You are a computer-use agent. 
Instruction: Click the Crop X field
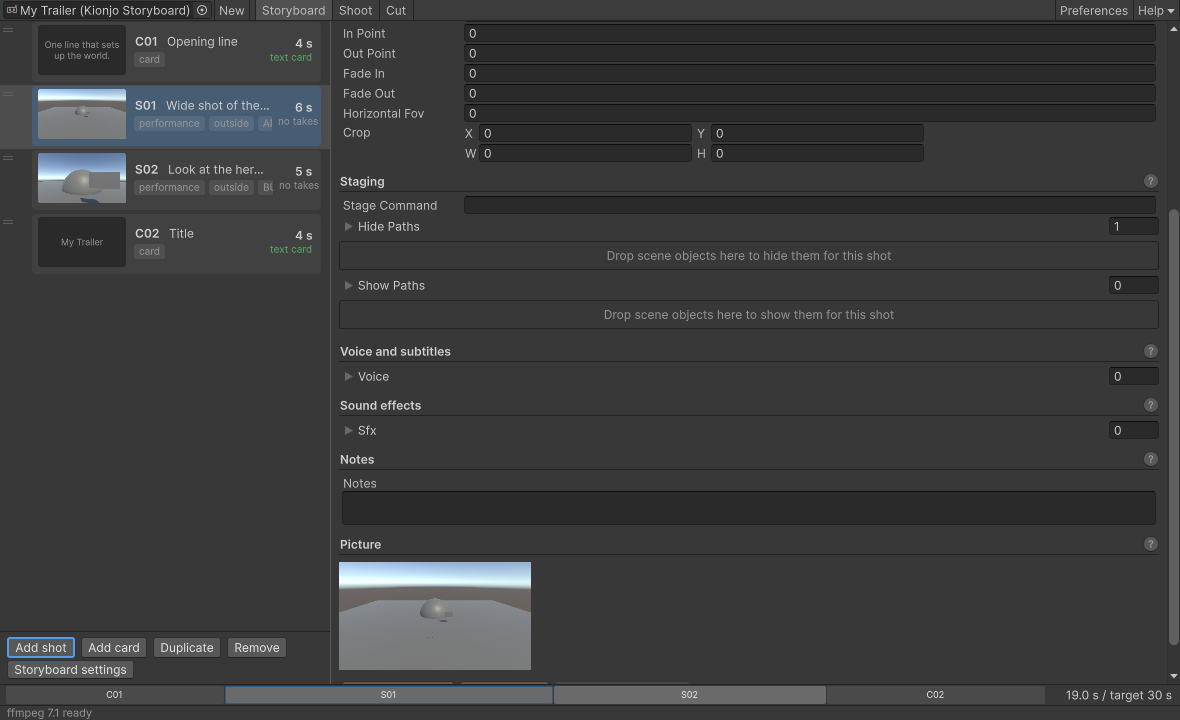tap(585, 133)
